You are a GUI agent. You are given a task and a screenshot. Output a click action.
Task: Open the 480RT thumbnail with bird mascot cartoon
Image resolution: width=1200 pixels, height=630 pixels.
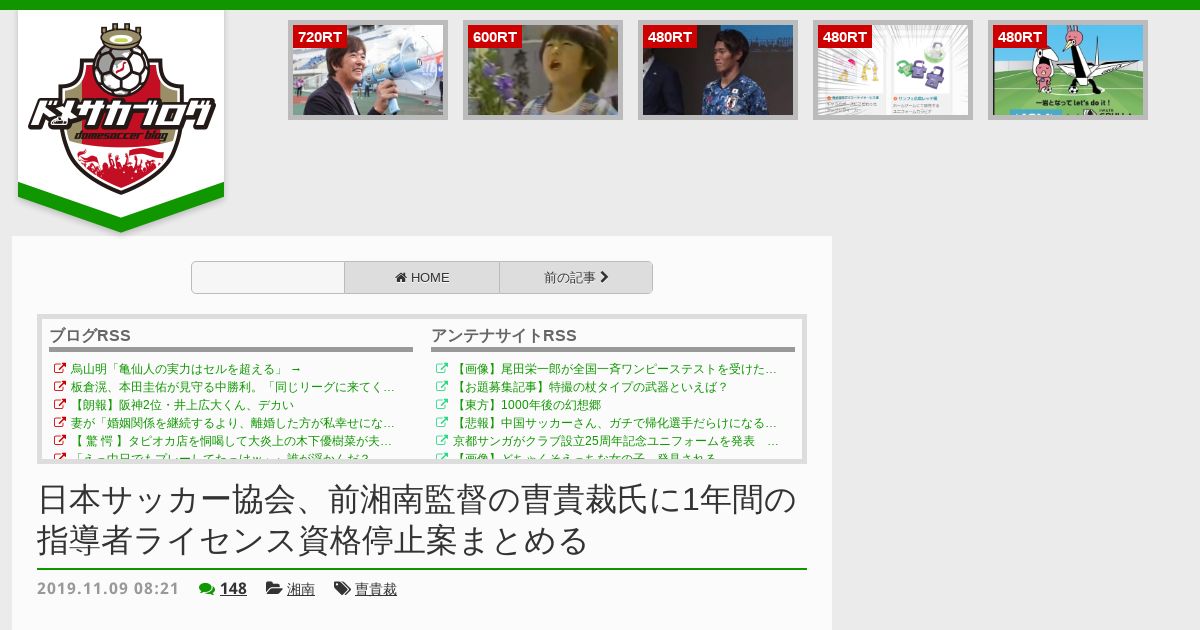(x=1068, y=70)
